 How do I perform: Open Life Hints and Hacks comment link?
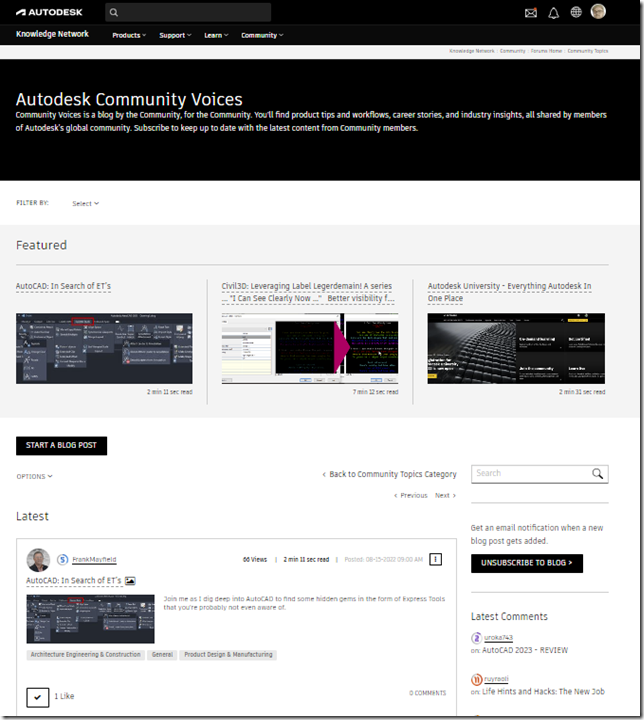pyautogui.click(x=543, y=692)
